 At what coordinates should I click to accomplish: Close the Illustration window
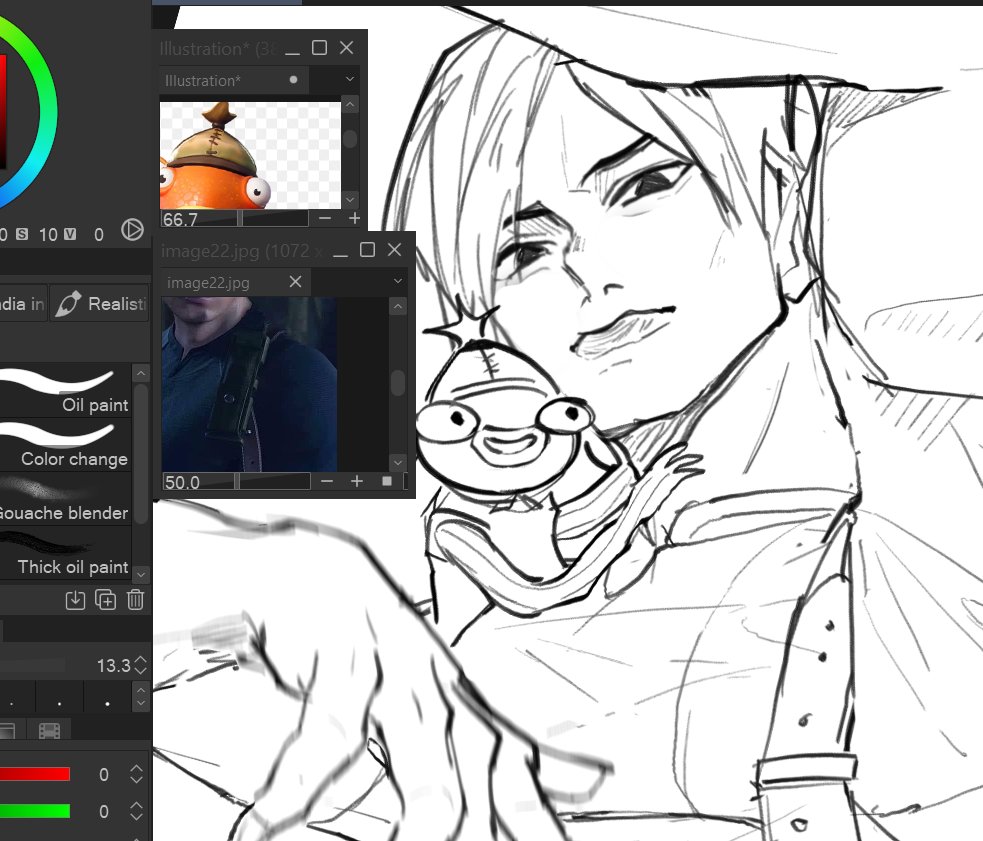tap(347, 48)
